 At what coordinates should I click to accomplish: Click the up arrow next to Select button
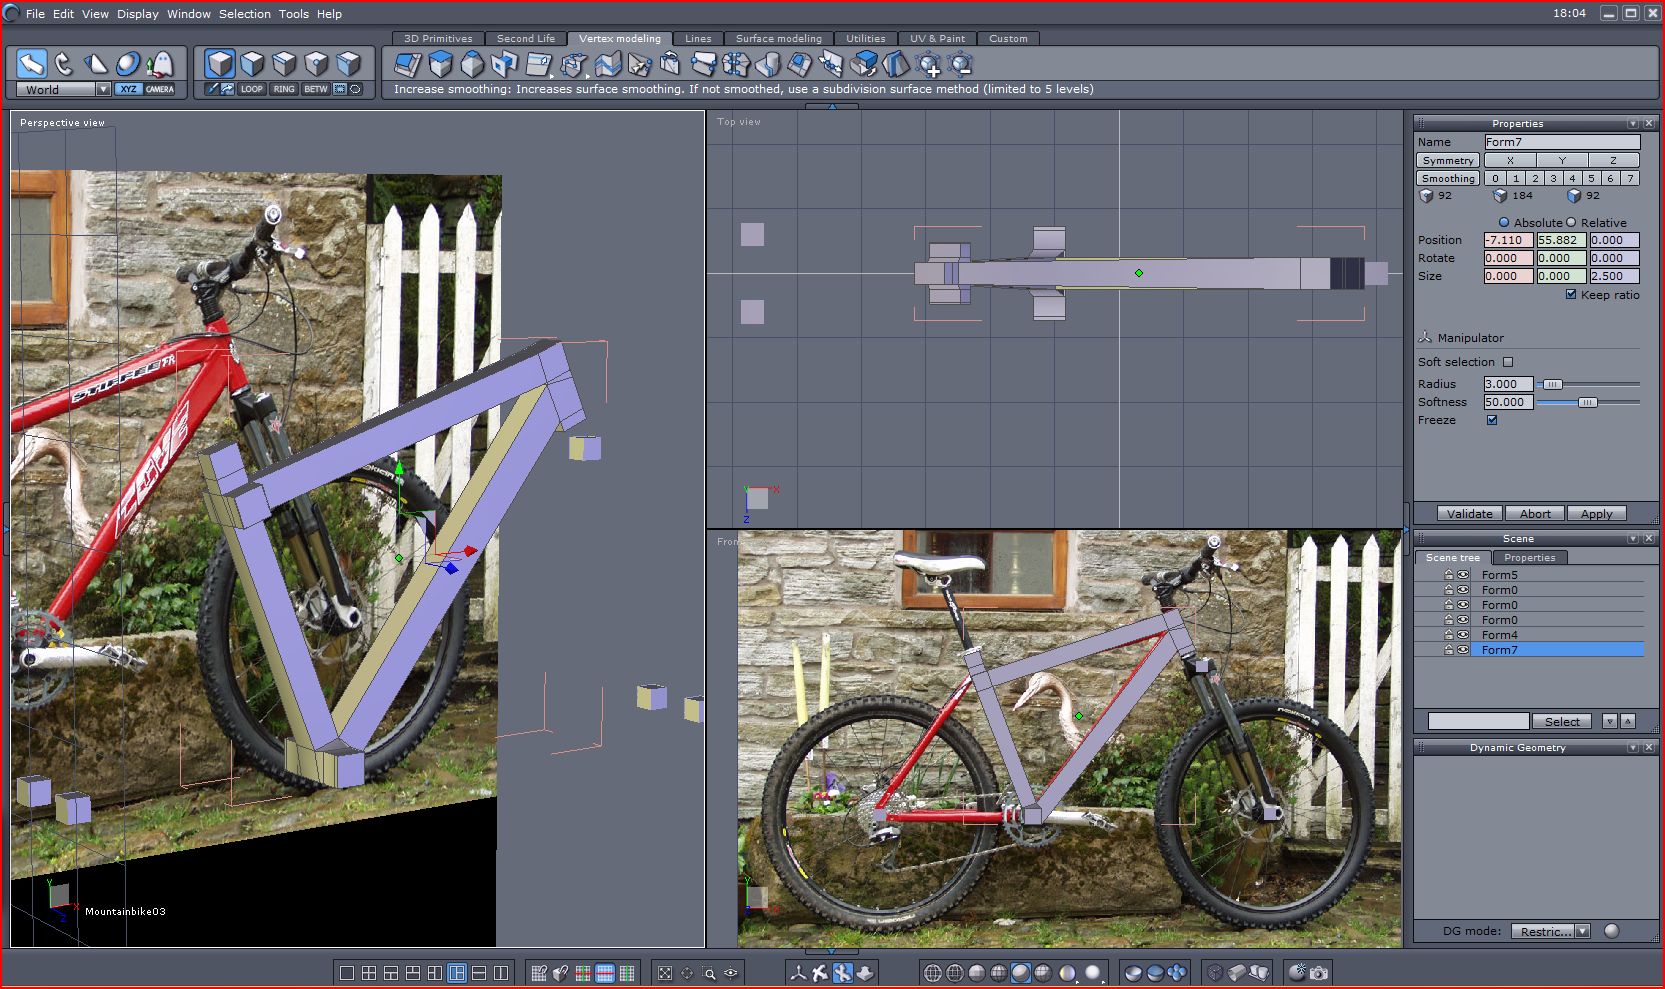point(1628,721)
